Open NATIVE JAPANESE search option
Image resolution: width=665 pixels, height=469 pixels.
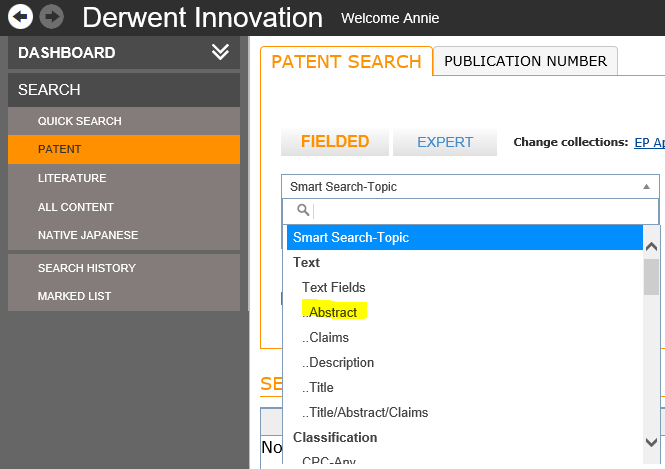tap(124, 235)
